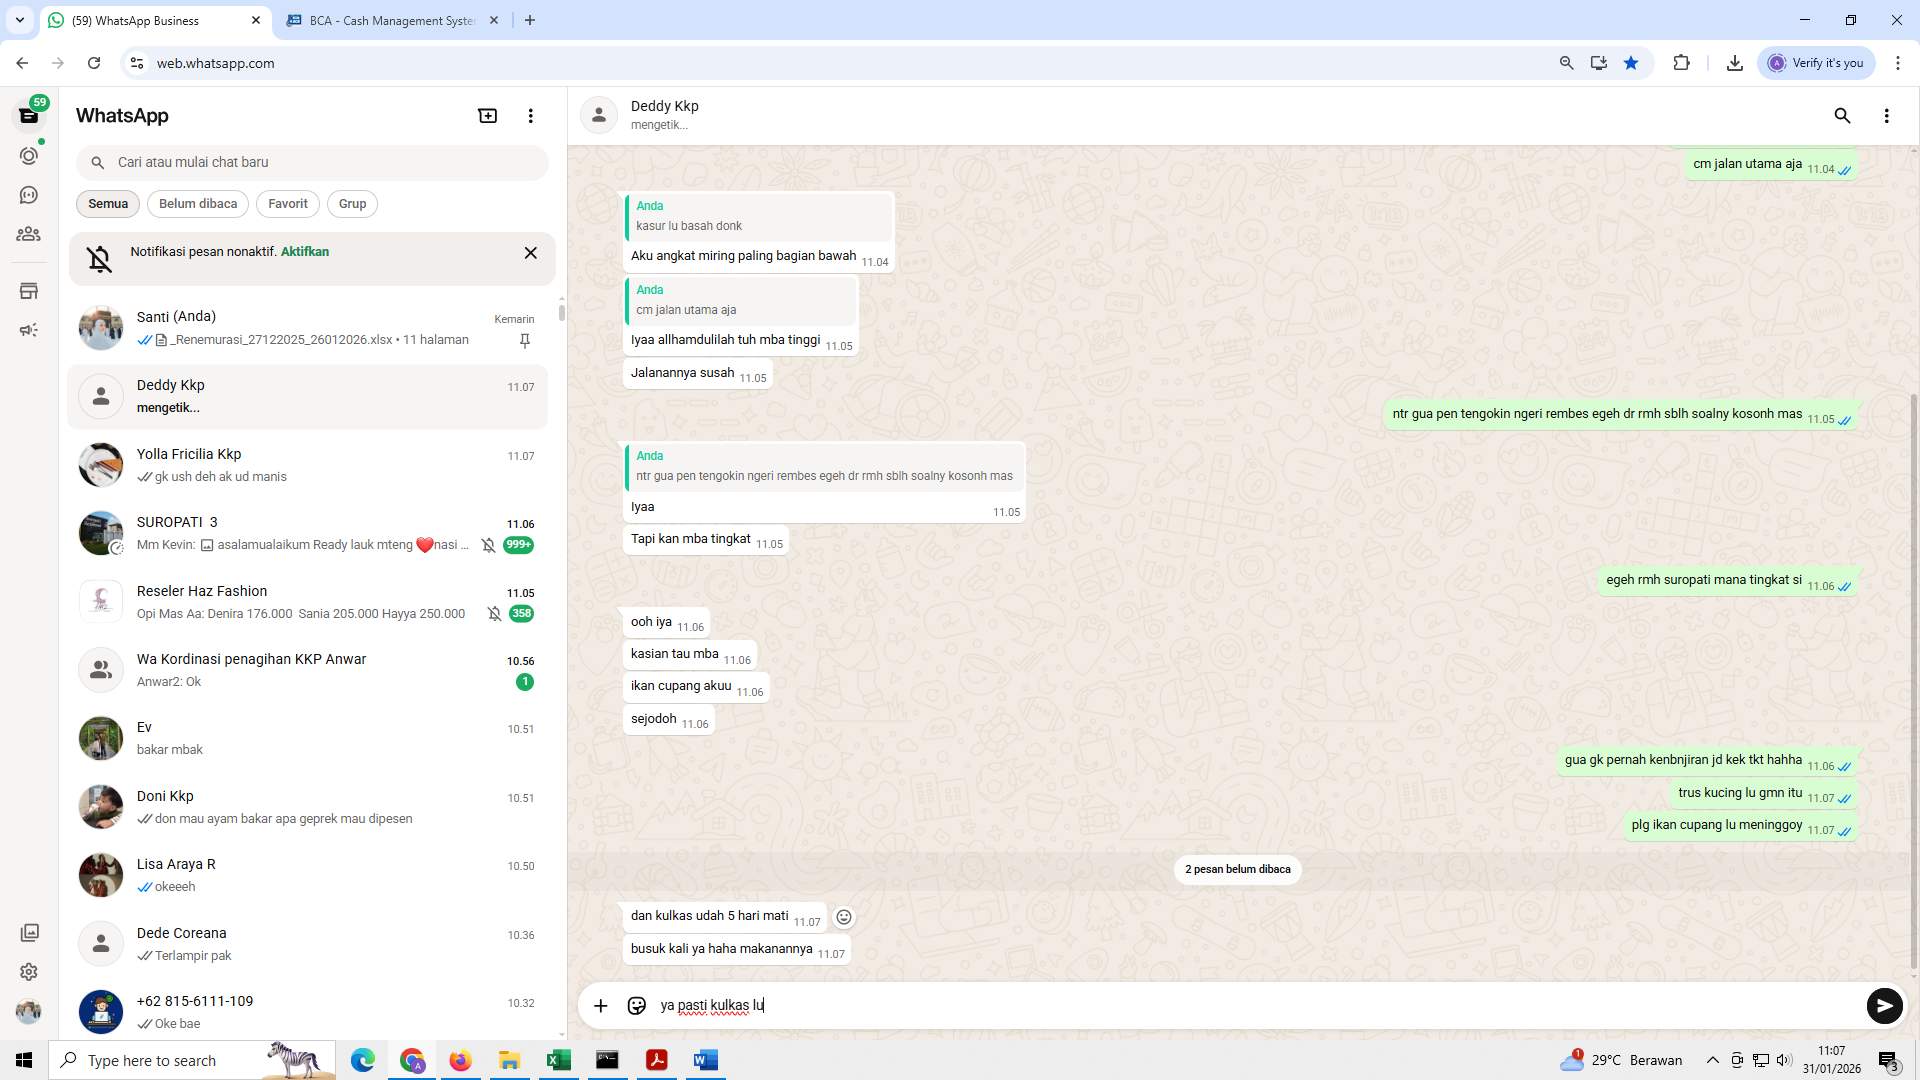Open the Excel icon on the taskbar
This screenshot has width=1920, height=1080.
[x=559, y=1060]
